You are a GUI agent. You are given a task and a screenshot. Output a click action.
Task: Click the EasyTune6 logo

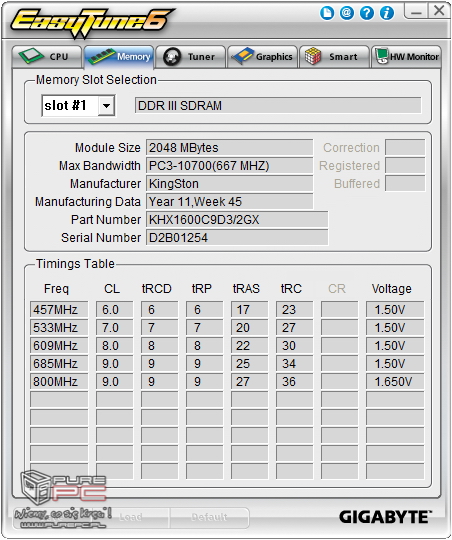tap(92, 22)
